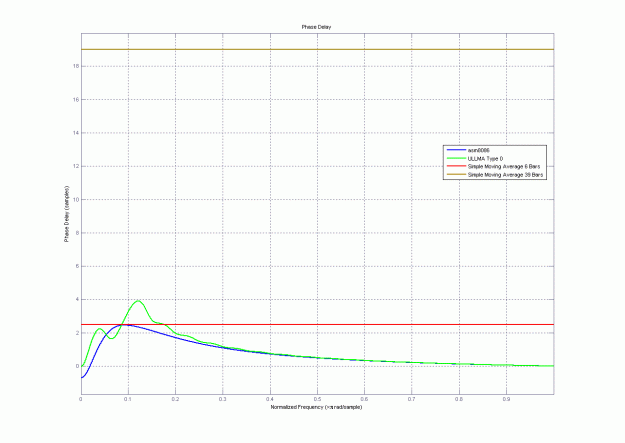Click the x-axis tick label 0.1
Viewport: 625px width, 443px height.
point(128,399)
